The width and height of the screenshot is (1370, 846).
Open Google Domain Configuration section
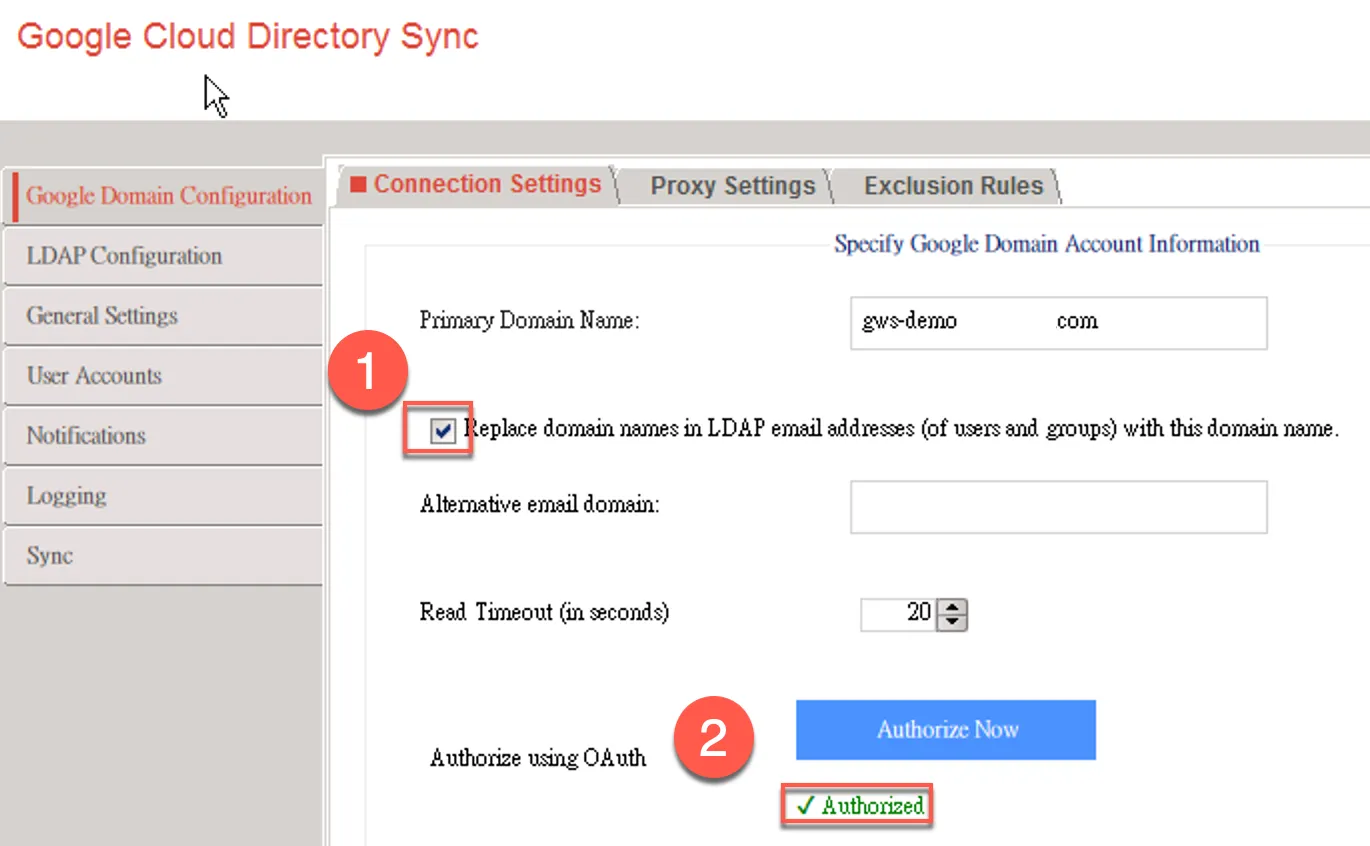(163, 196)
